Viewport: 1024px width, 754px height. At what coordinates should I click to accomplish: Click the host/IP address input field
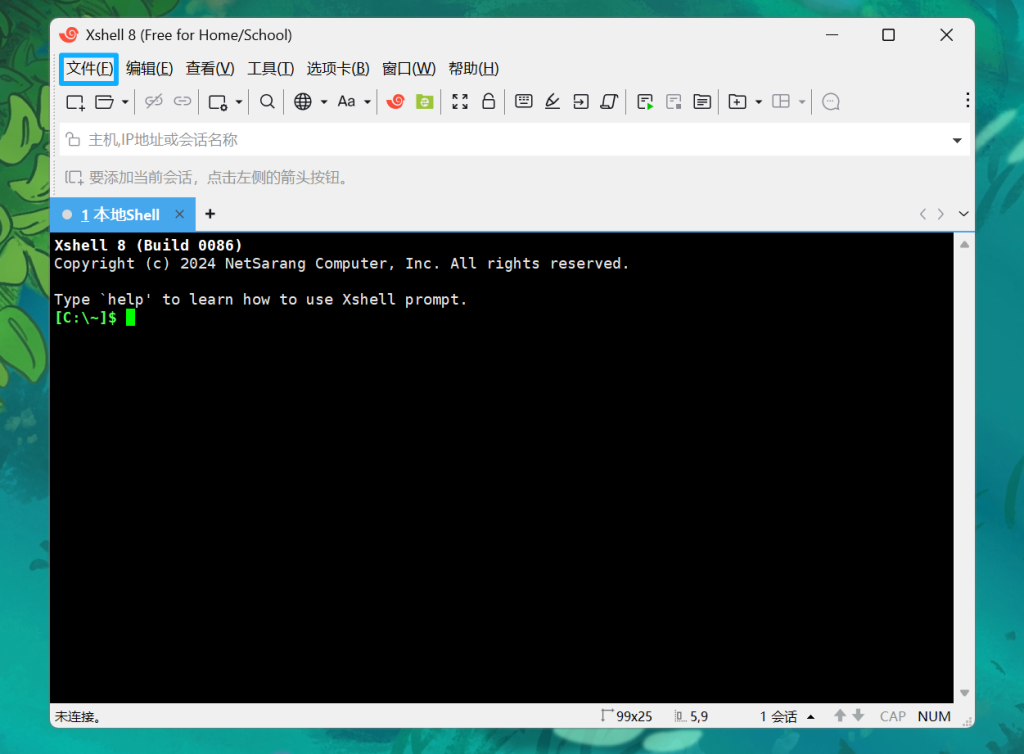point(500,140)
